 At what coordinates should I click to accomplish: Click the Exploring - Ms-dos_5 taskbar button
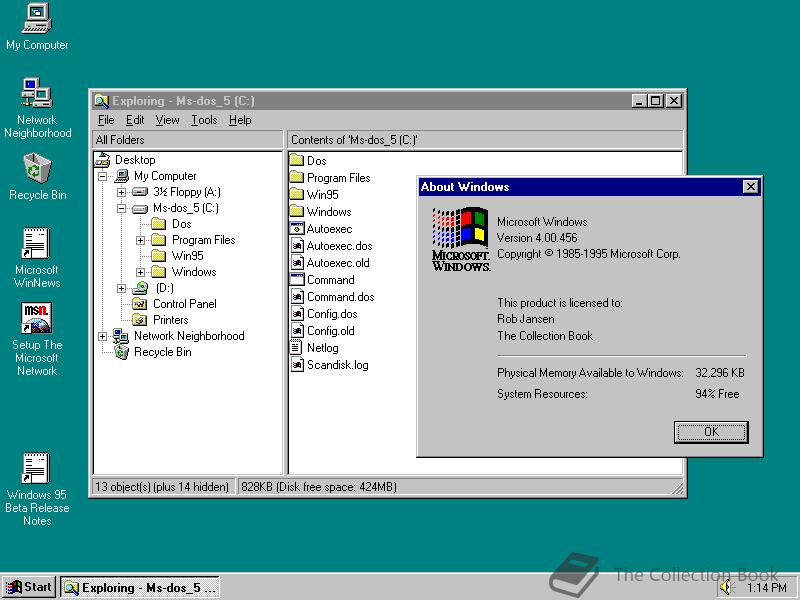(x=140, y=587)
